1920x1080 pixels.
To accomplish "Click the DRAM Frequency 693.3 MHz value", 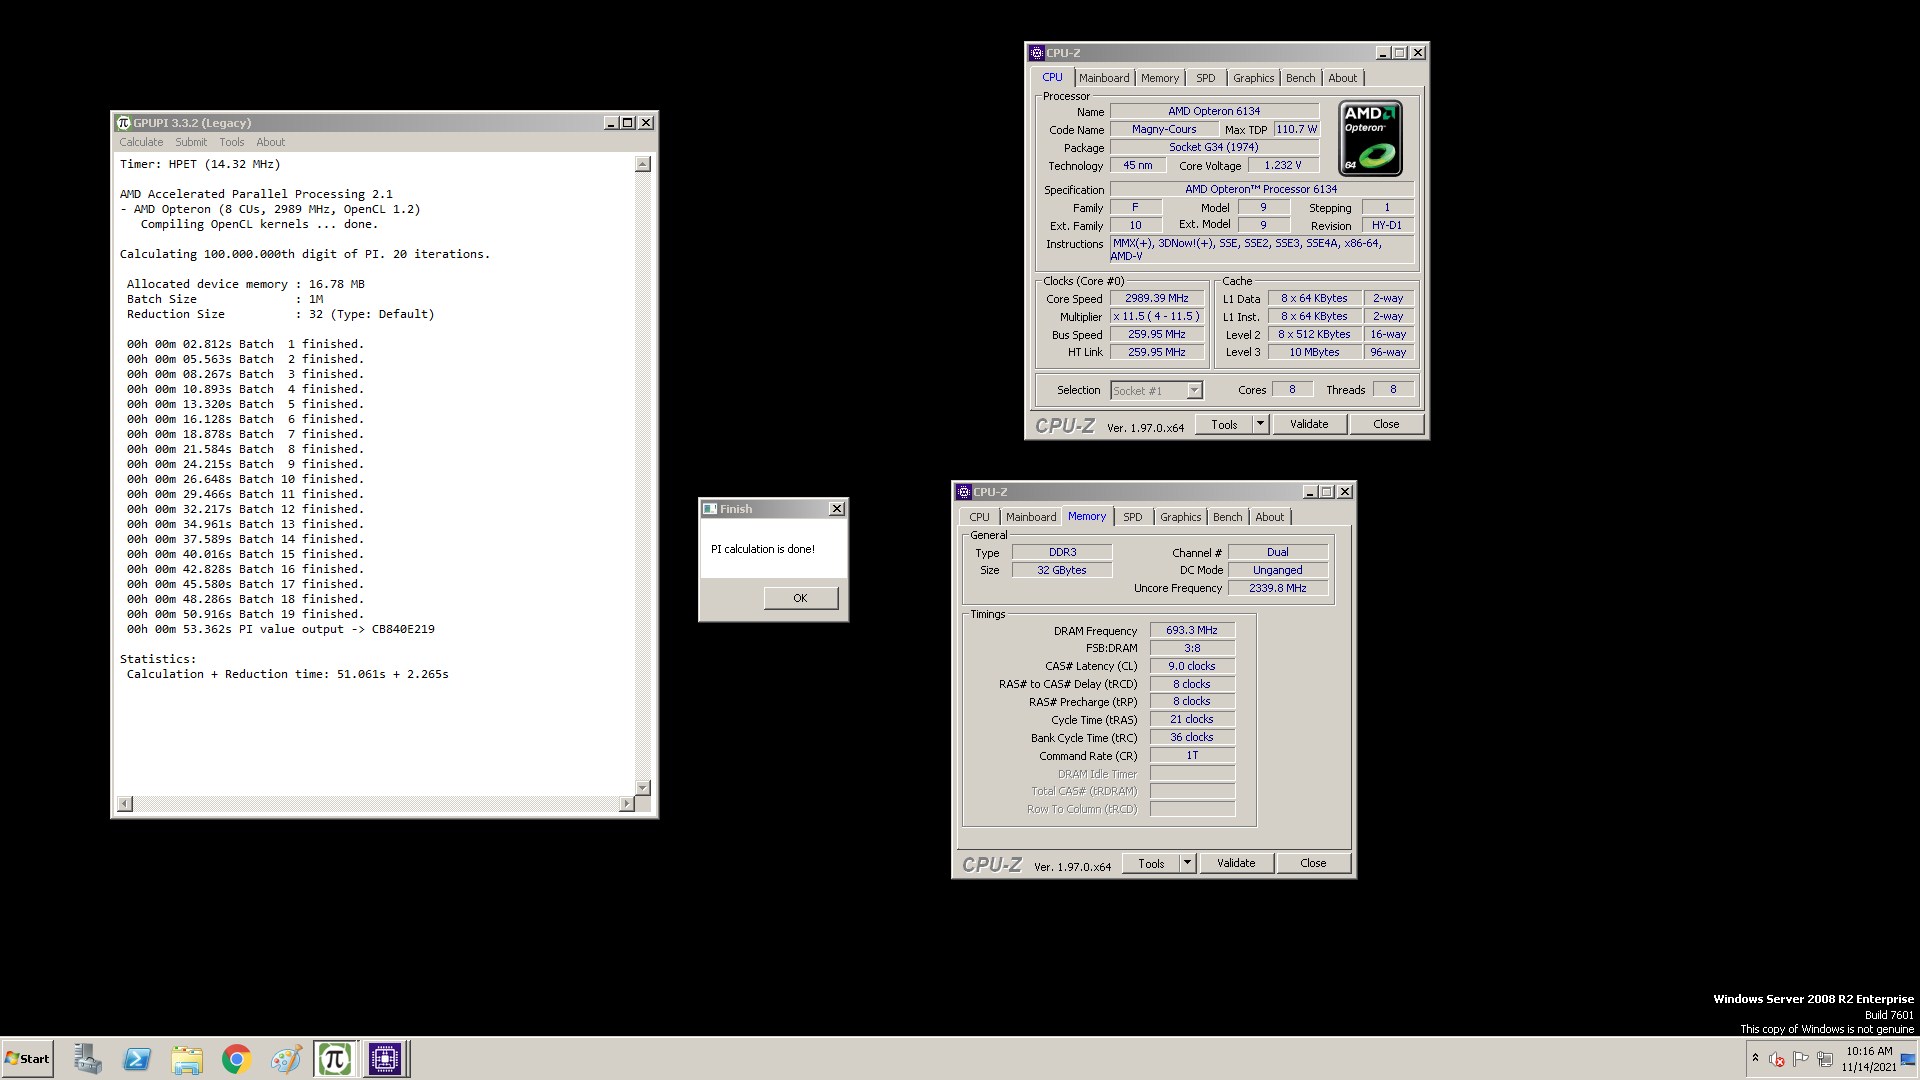I will point(1192,631).
